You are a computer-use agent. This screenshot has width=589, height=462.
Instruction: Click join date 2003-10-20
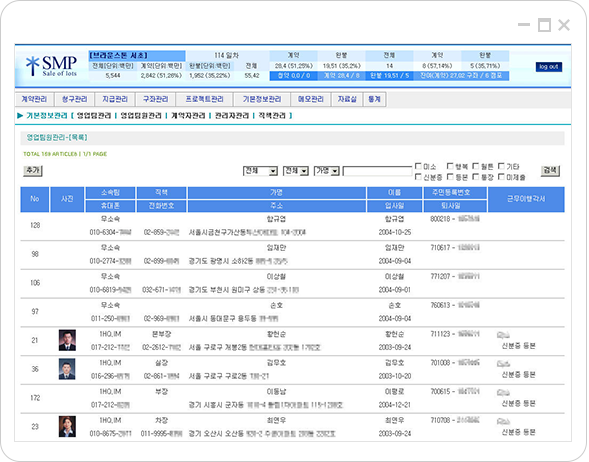(x=395, y=376)
